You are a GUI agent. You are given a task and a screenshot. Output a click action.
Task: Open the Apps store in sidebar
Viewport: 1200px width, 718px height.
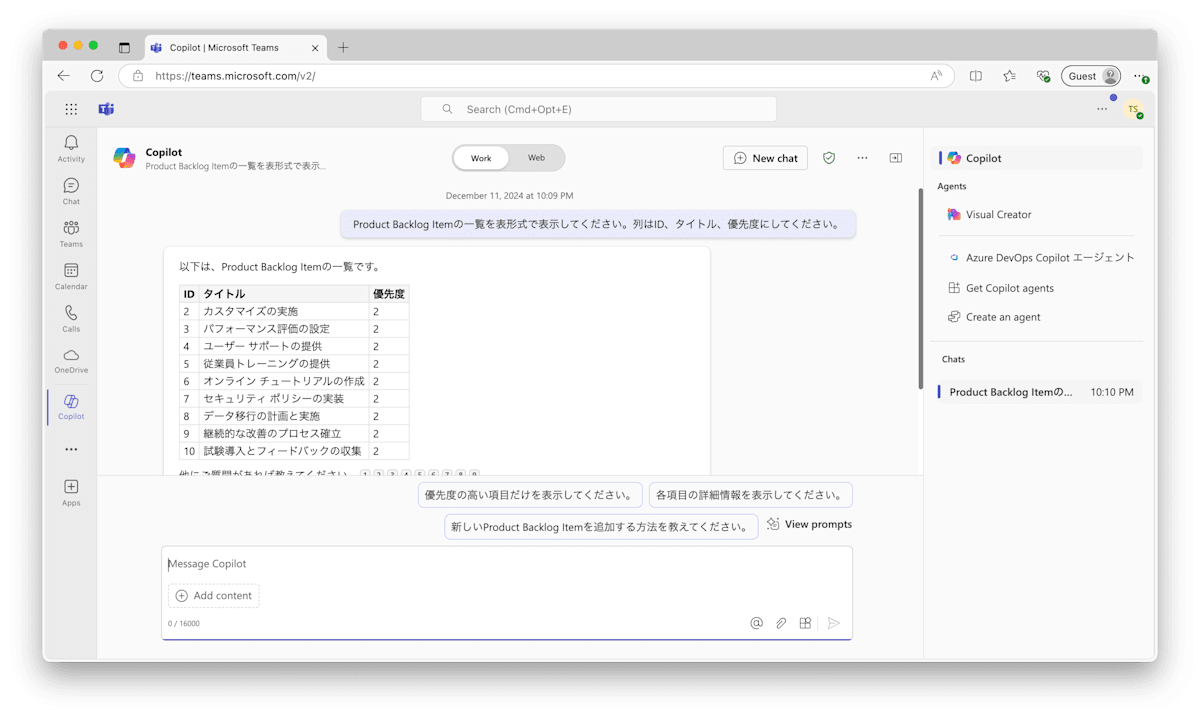coord(71,493)
